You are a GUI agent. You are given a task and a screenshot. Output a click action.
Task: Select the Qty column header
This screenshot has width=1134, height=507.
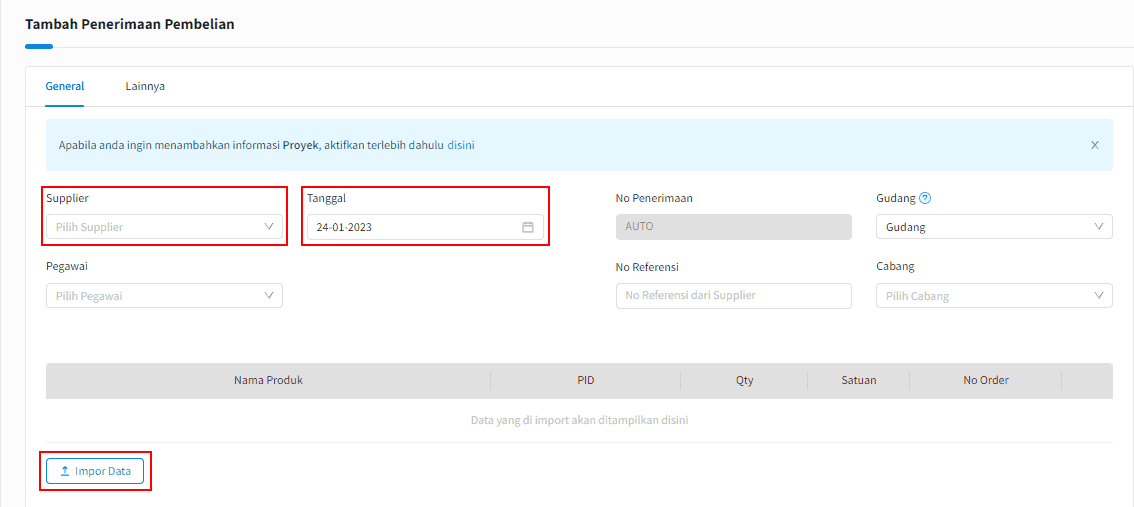(x=744, y=380)
